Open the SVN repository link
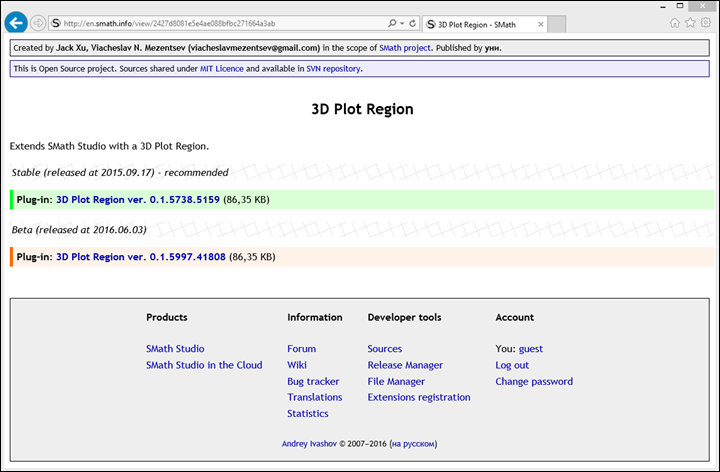Viewport: 720px width, 472px height. [333, 69]
